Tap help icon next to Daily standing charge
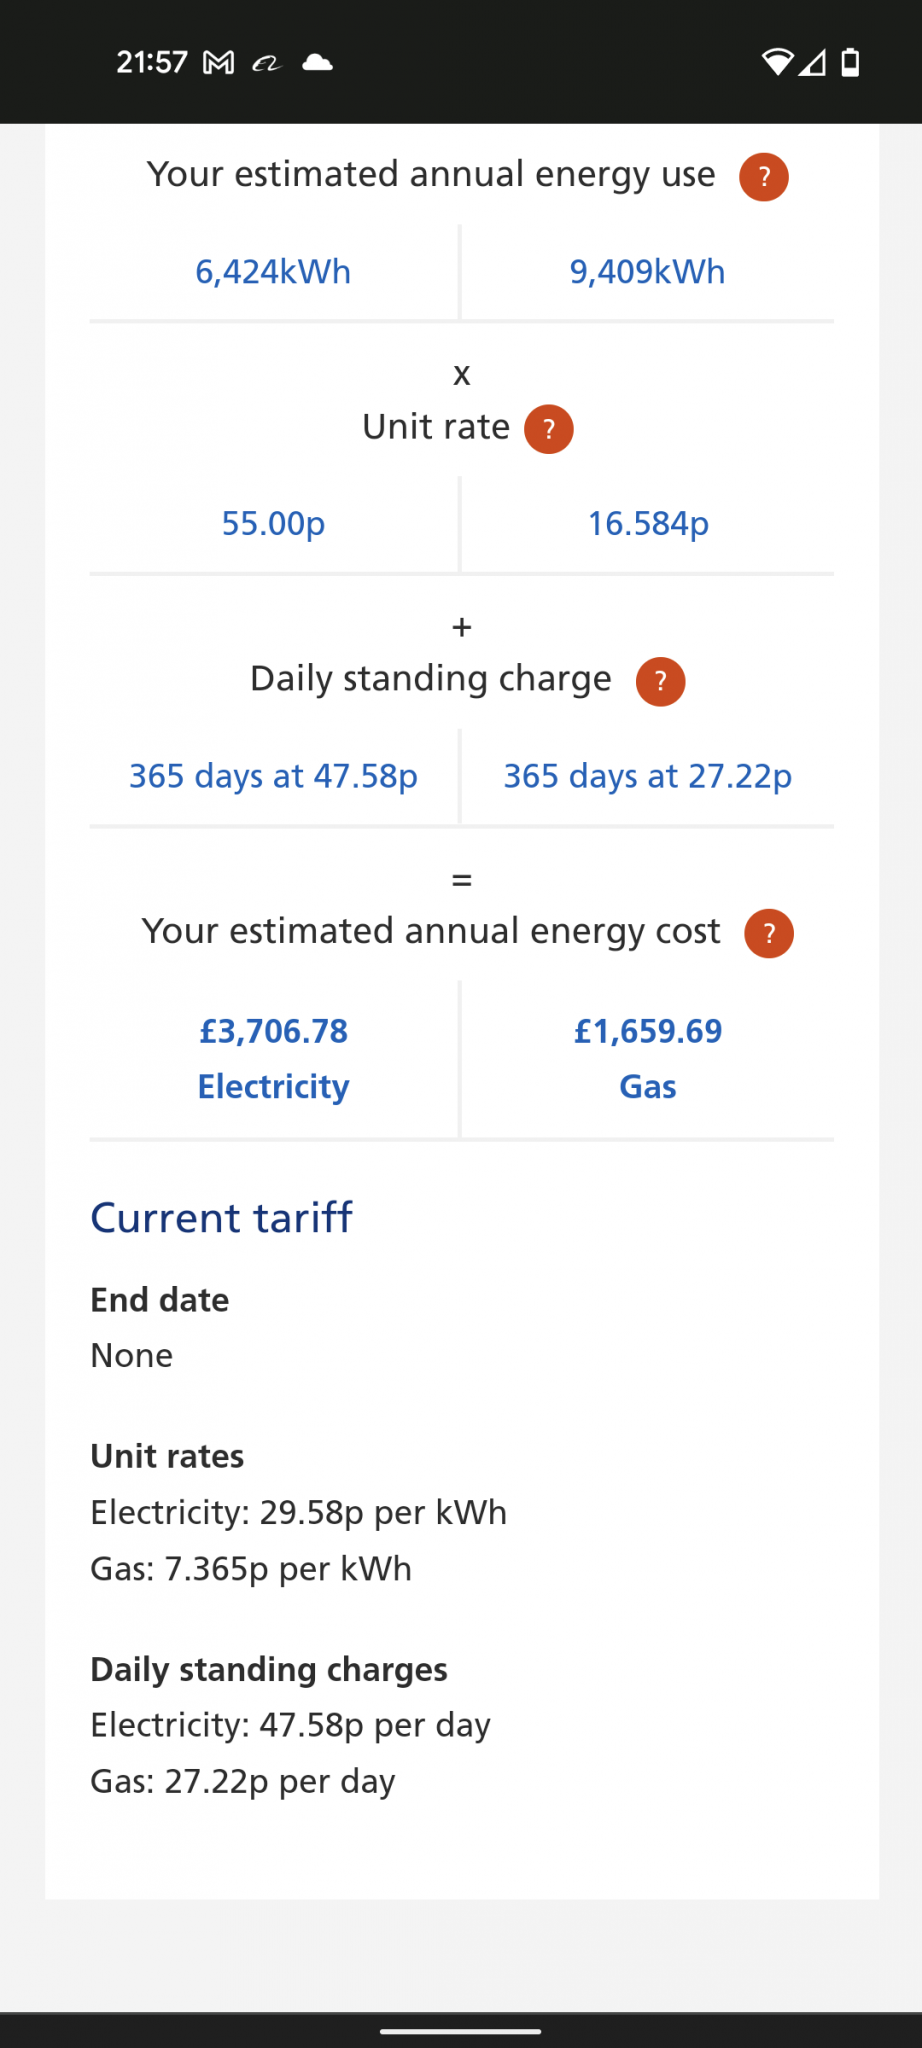Image resolution: width=922 pixels, height=2048 pixels. (x=661, y=681)
